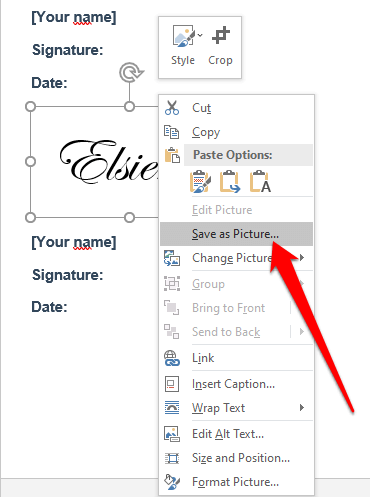
Task: Click the top-left resize handle of signature
Action: point(30,107)
